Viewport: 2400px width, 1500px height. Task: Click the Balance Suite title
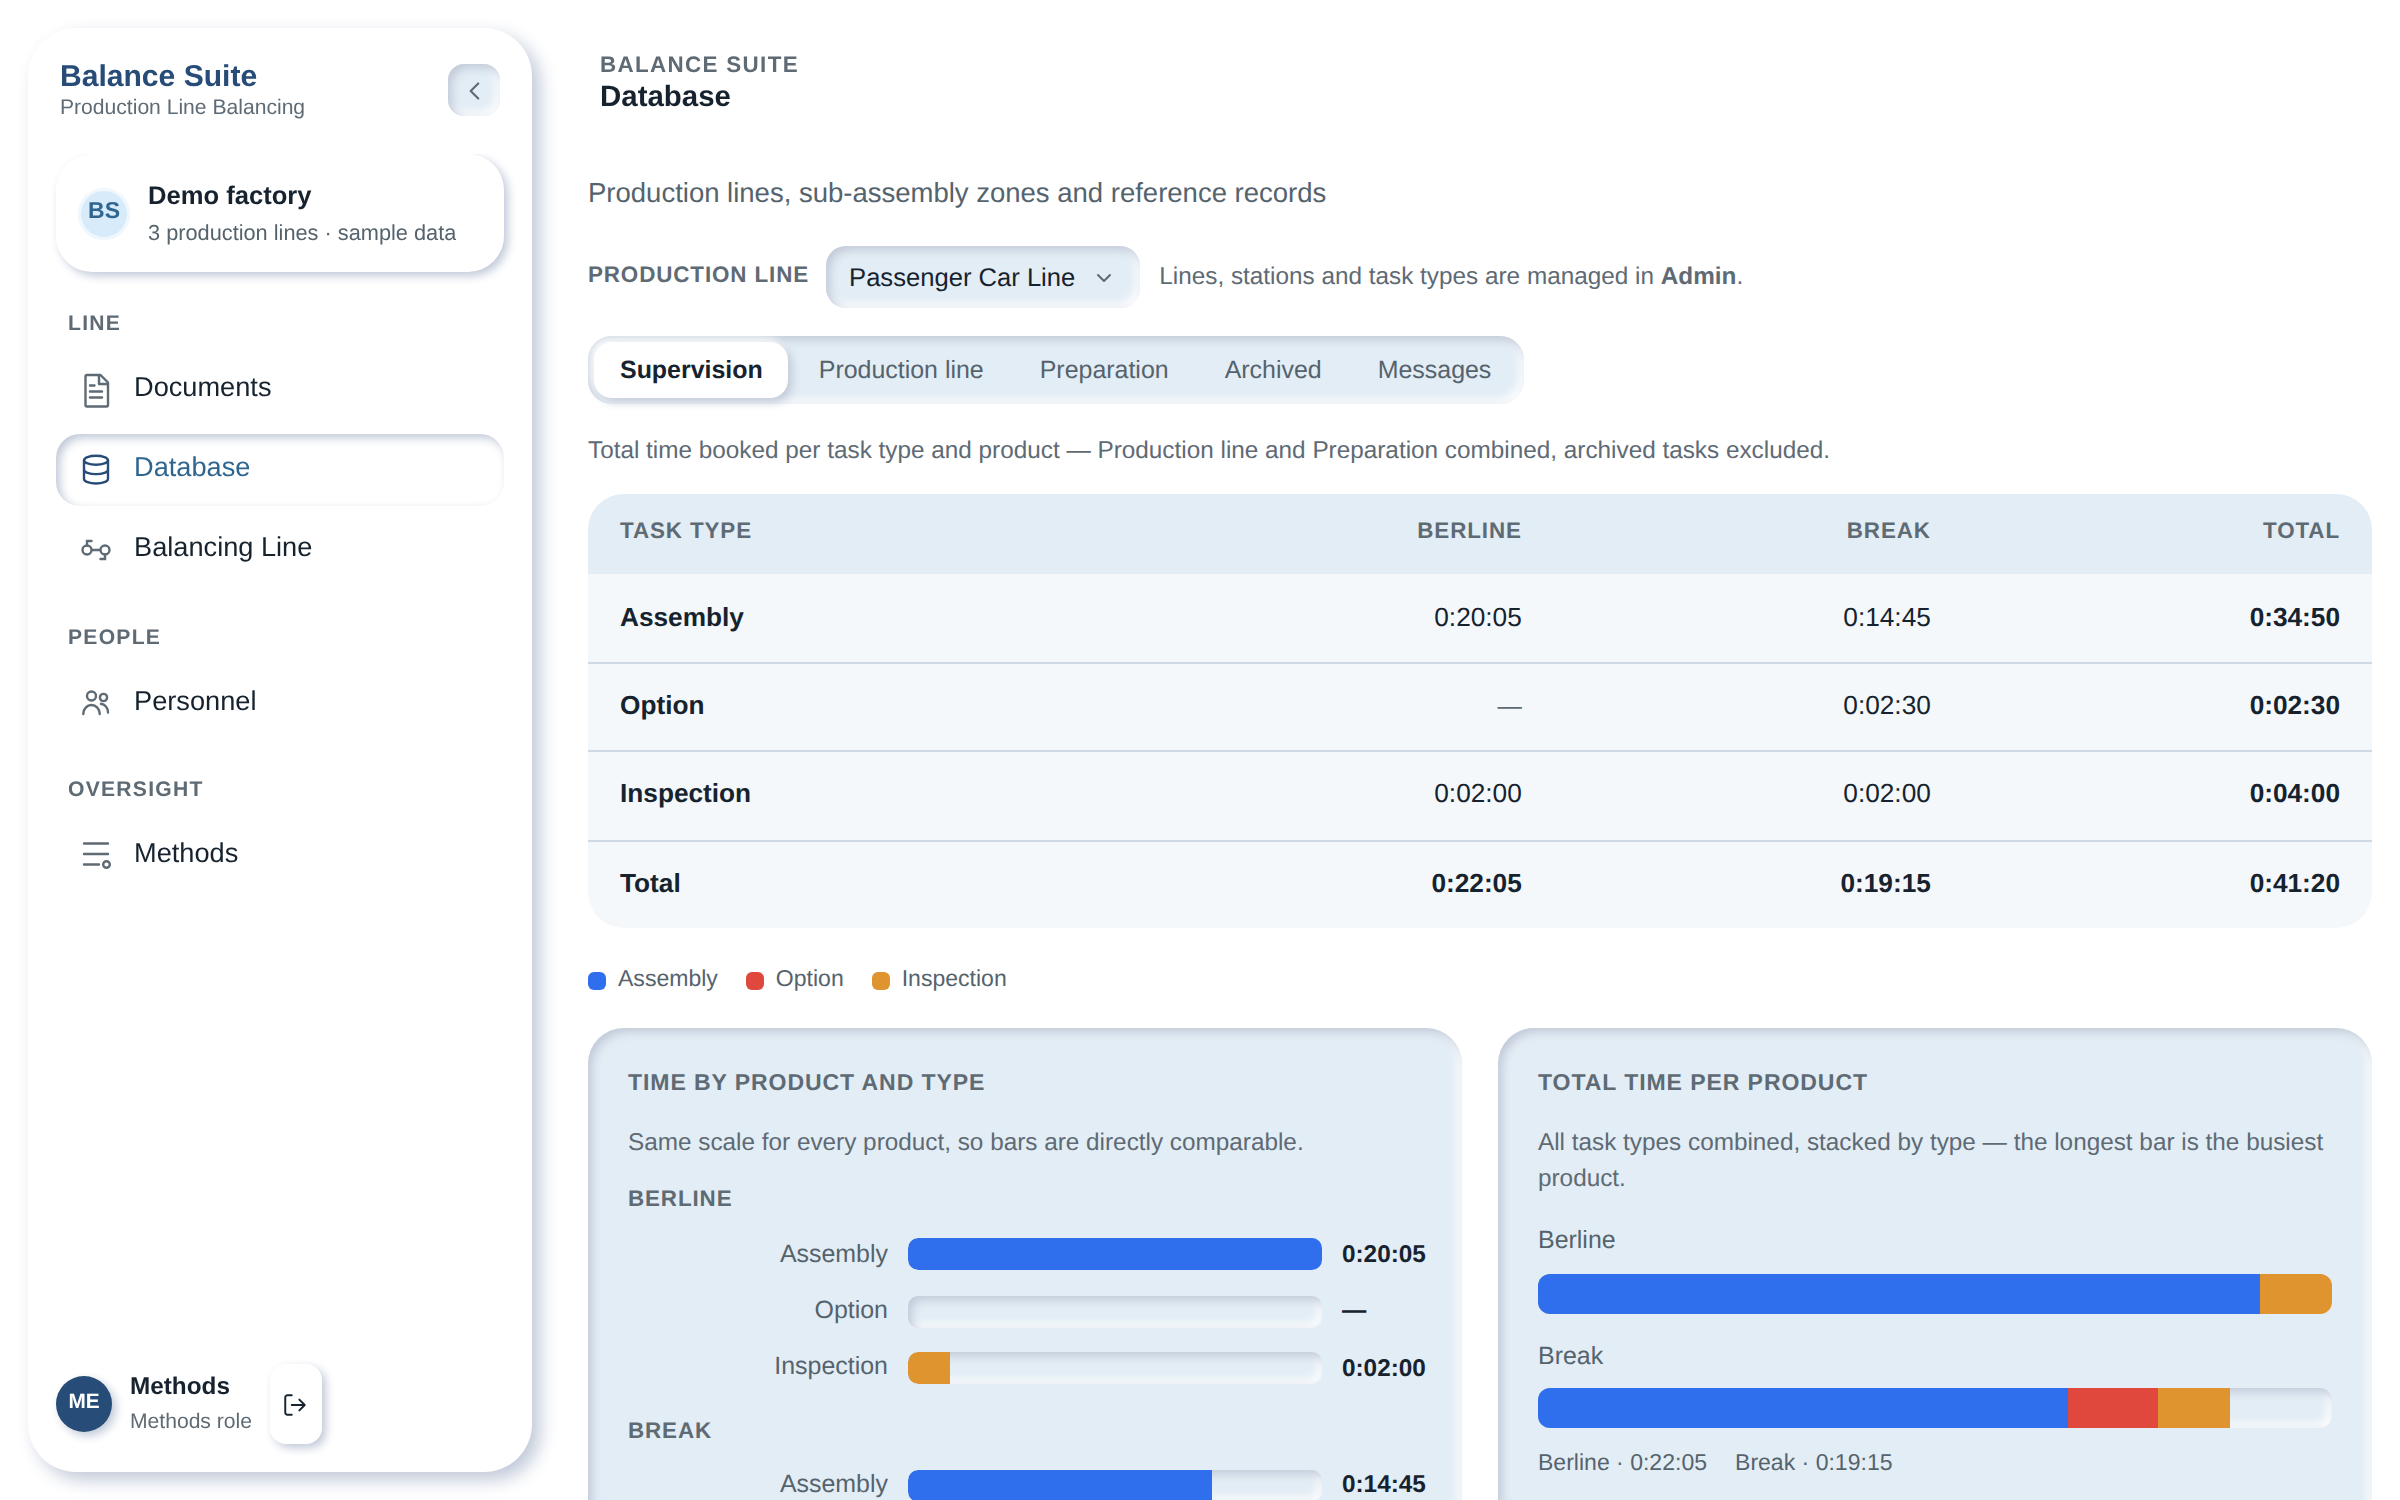(158, 76)
